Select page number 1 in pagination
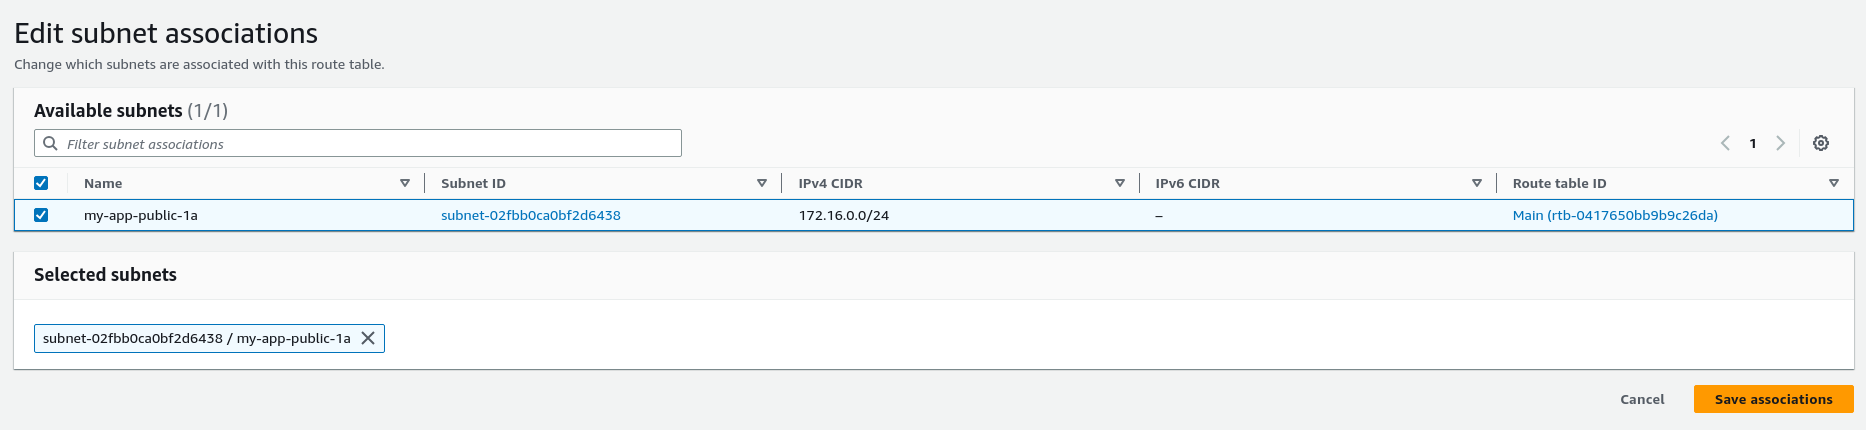This screenshot has height=430, width=1866. 1753,143
